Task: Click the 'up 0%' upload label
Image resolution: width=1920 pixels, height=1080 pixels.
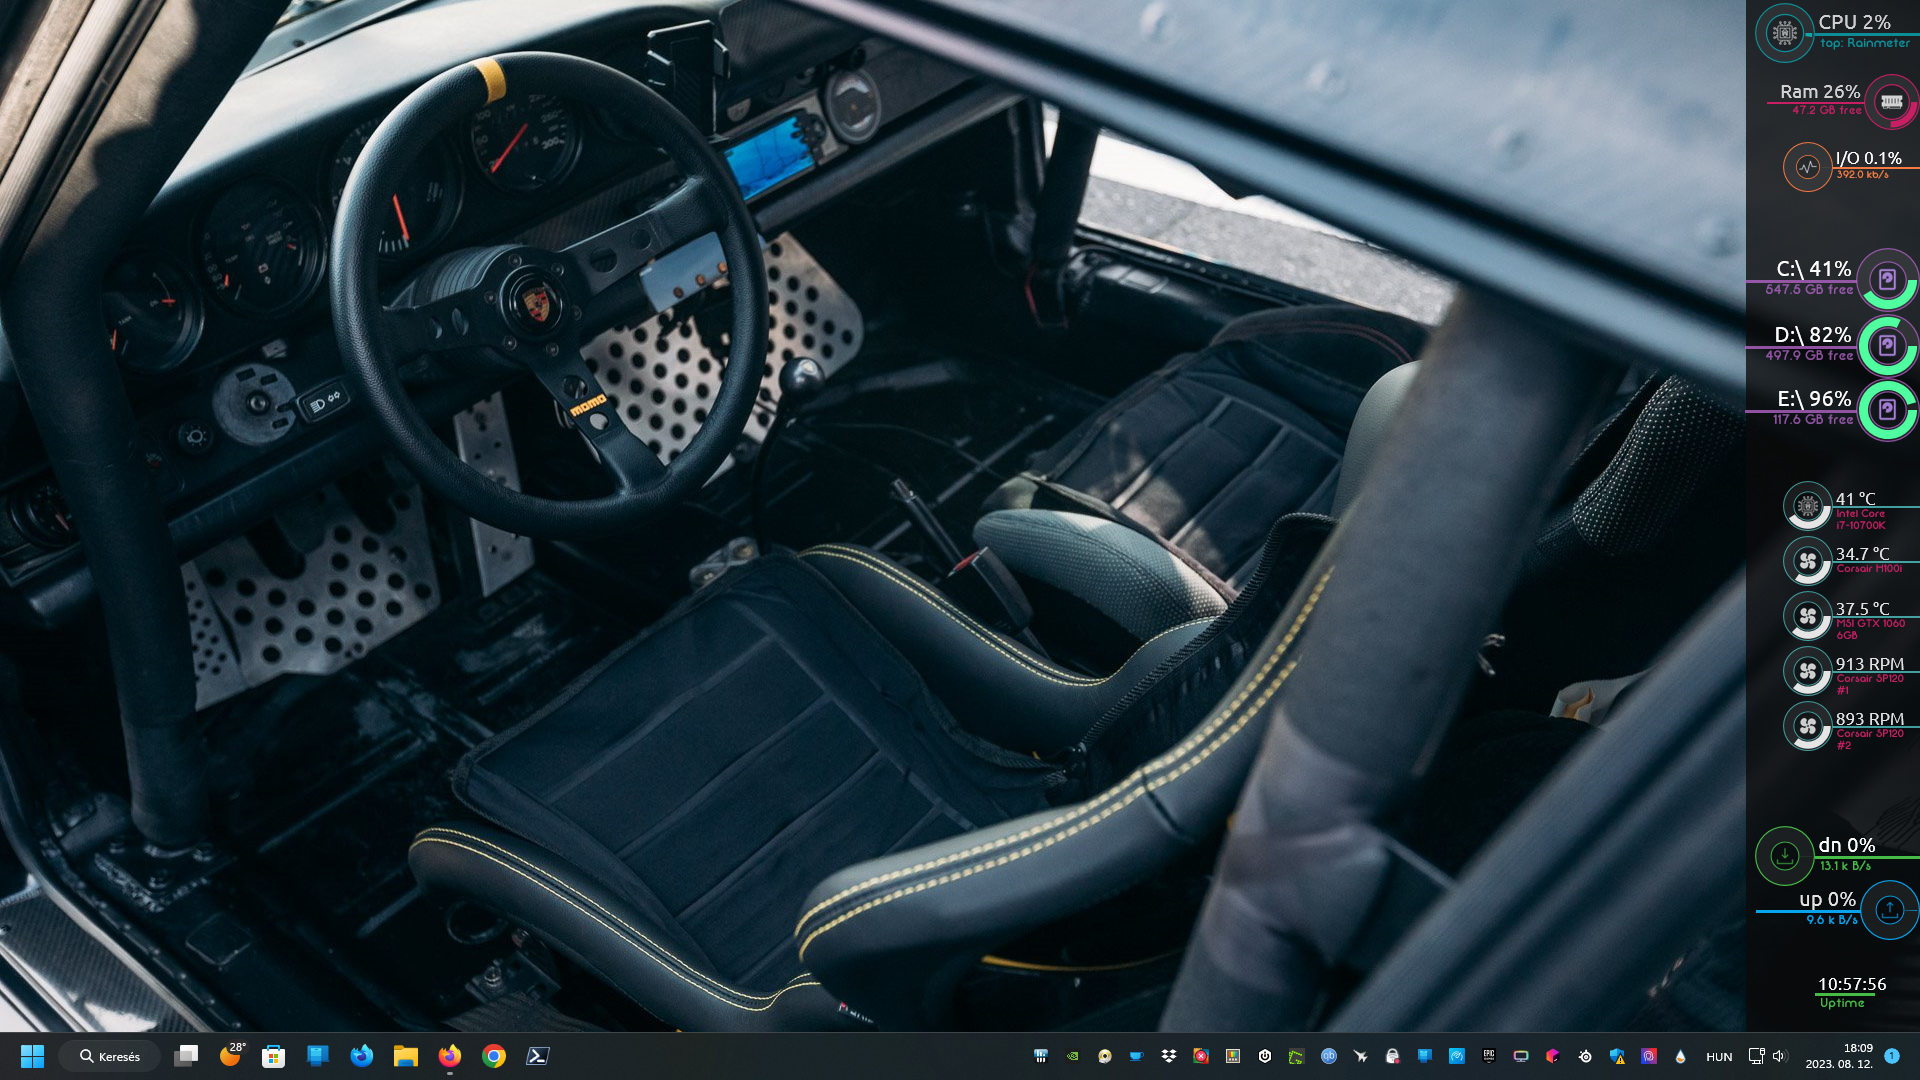Action: [x=1827, y=899]
